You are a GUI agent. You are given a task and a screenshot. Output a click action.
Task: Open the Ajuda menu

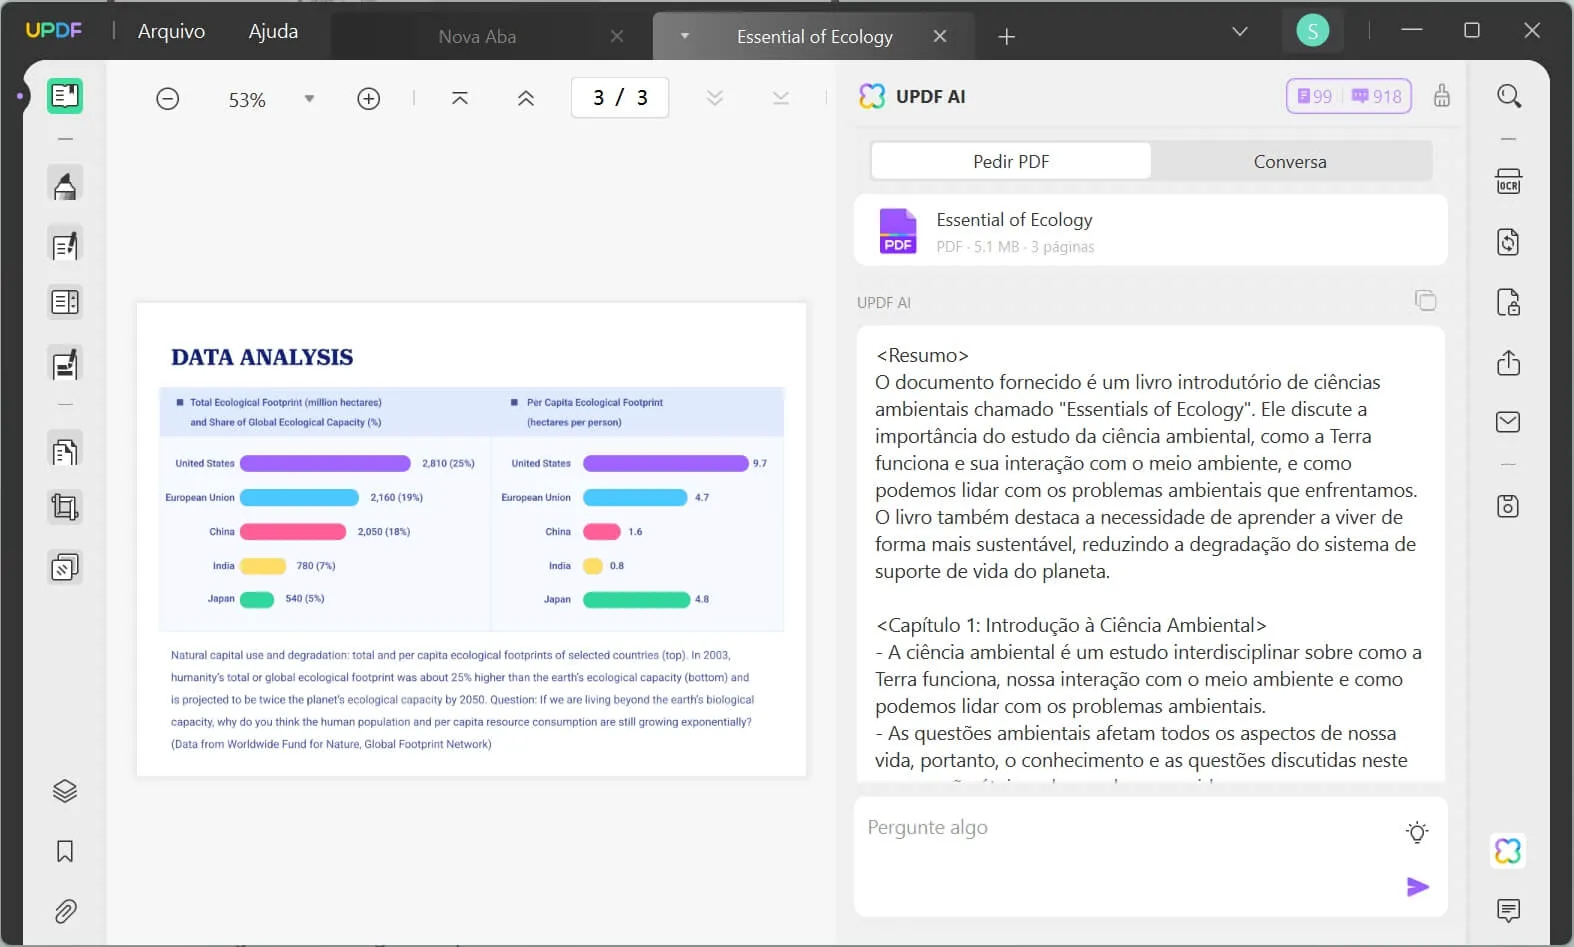point(273,31)
